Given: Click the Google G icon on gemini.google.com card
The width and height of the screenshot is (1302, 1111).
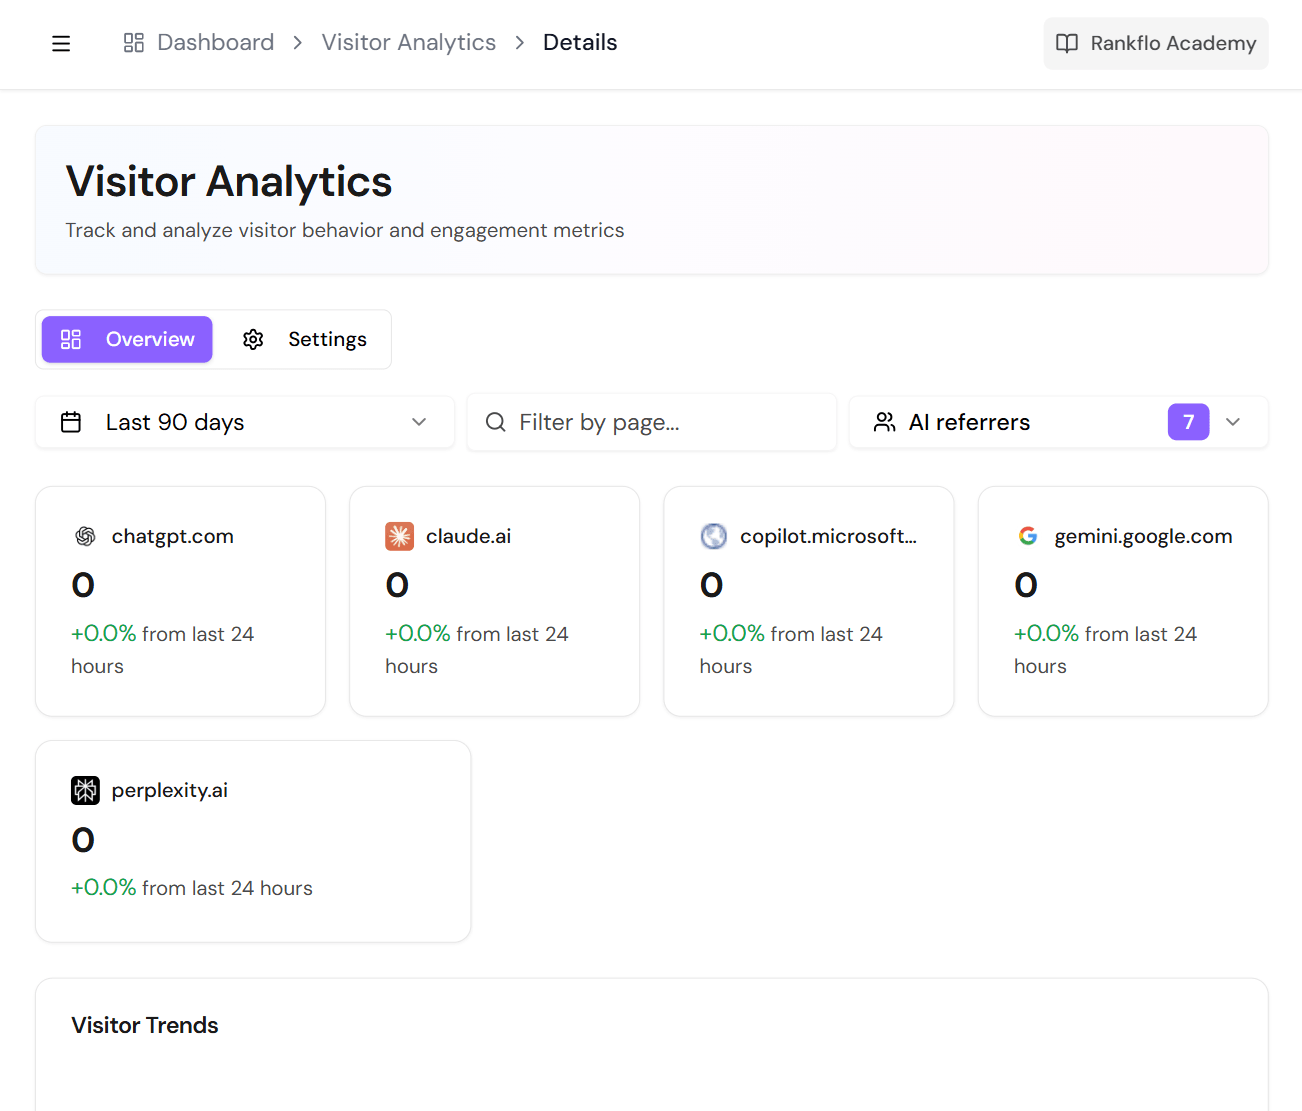Looking at the screenshot, I should click(x=1028, y=536).
